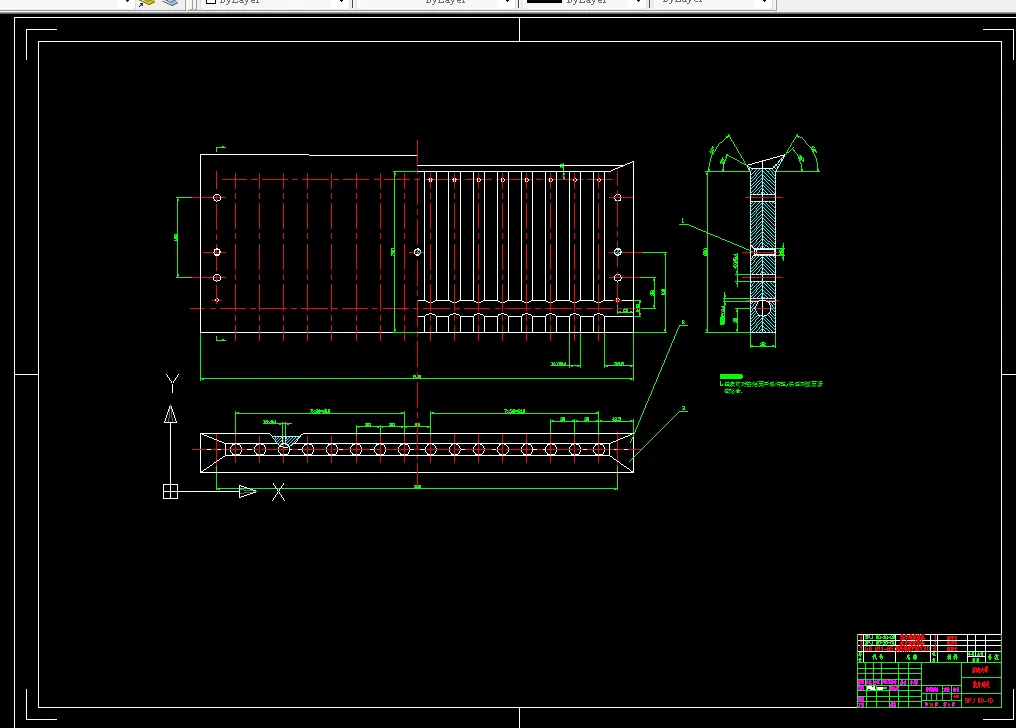1016x728 pixels.
Task: Pick the leftmost circle in the bottom view row
Action: 236,449
